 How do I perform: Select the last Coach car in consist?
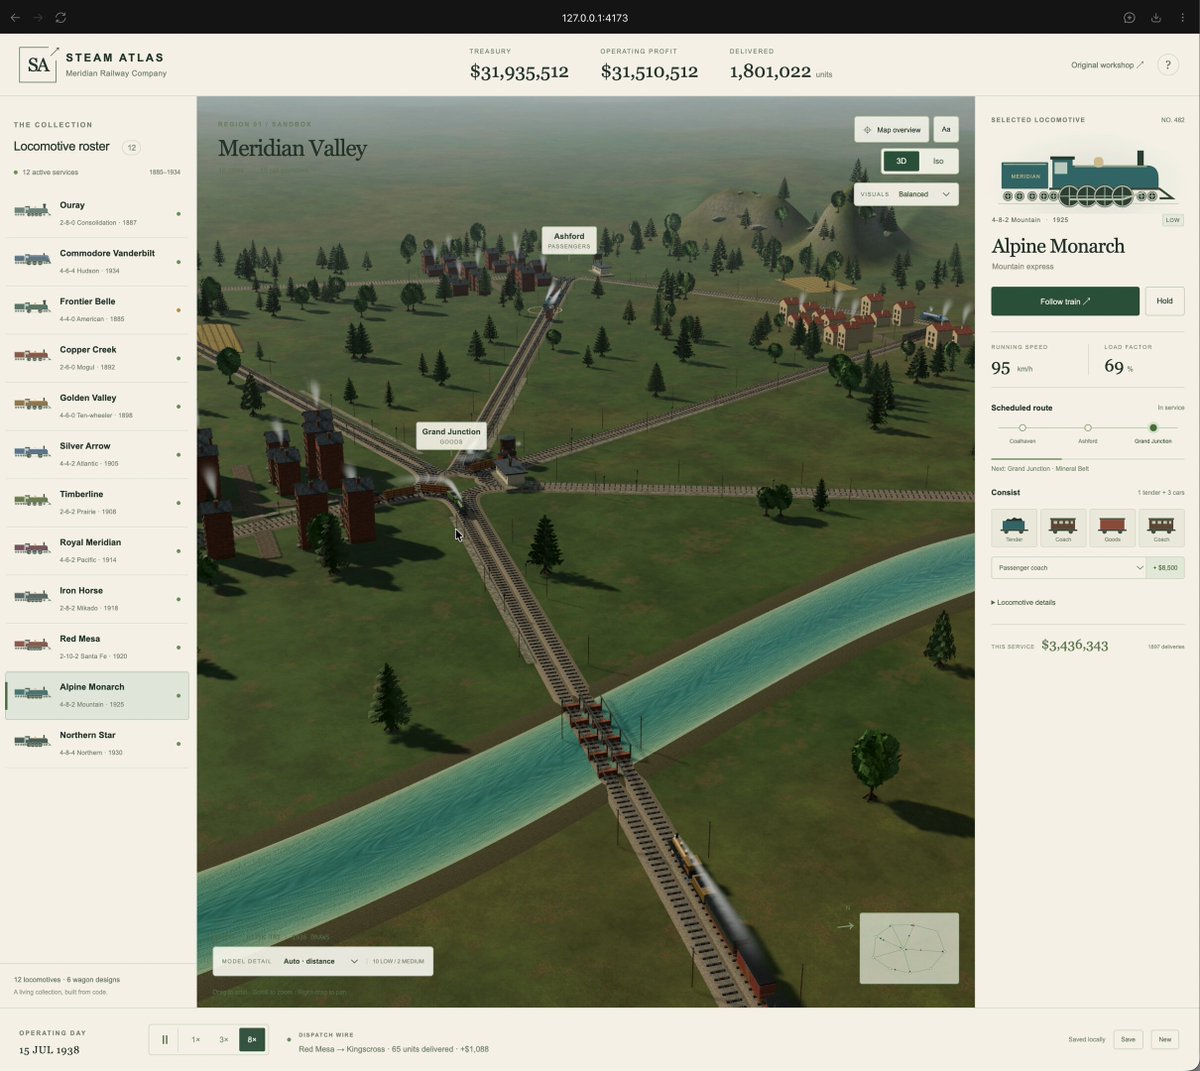(1161, 527)
